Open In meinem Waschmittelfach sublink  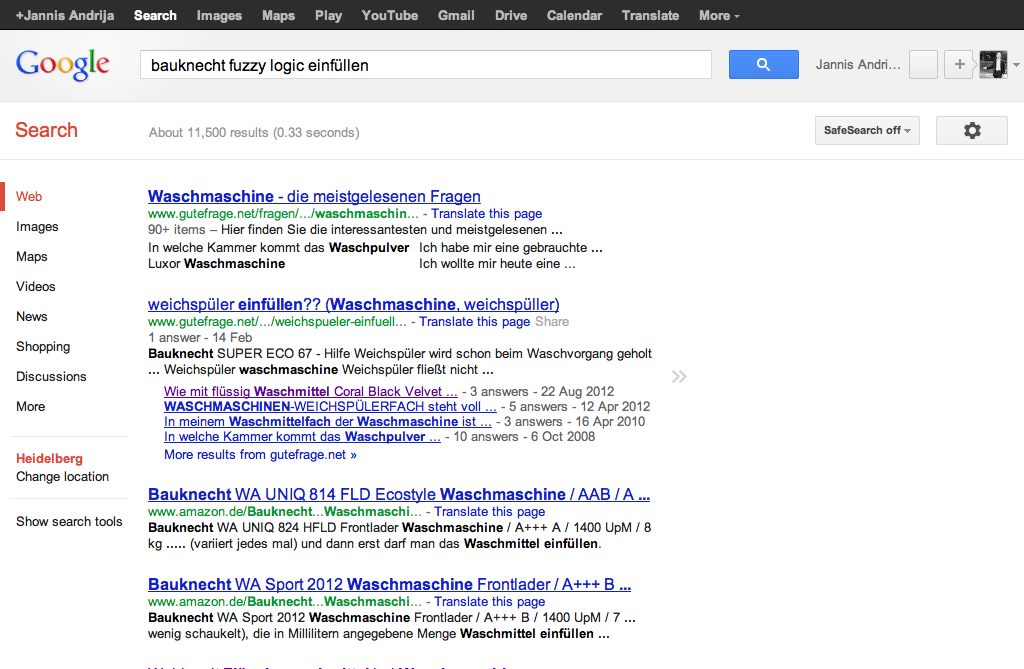(x=328, y=421)
